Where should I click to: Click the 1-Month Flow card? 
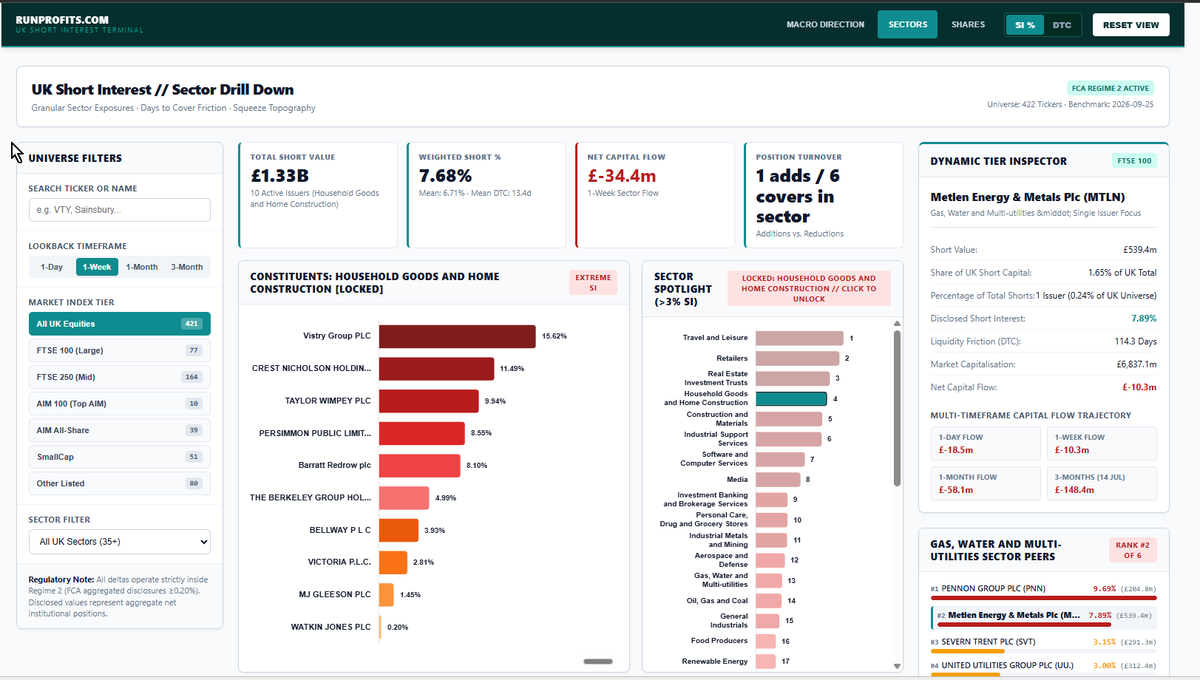click(987, 483)
